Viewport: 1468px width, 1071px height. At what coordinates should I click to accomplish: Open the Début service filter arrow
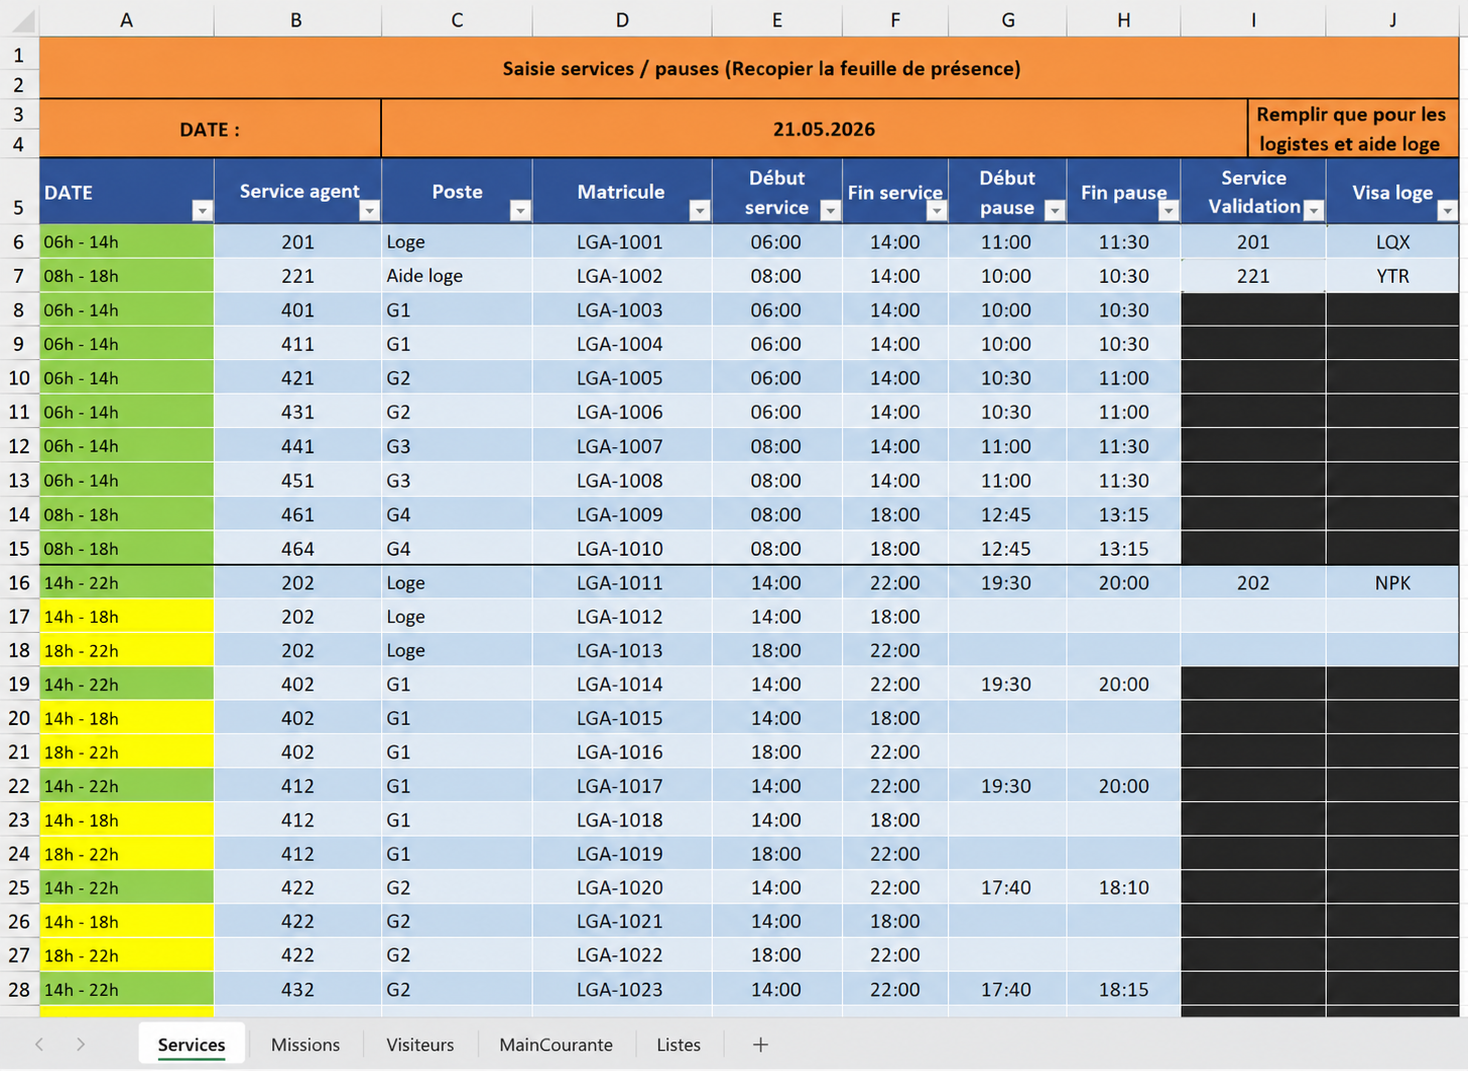[x=830, y=210]
